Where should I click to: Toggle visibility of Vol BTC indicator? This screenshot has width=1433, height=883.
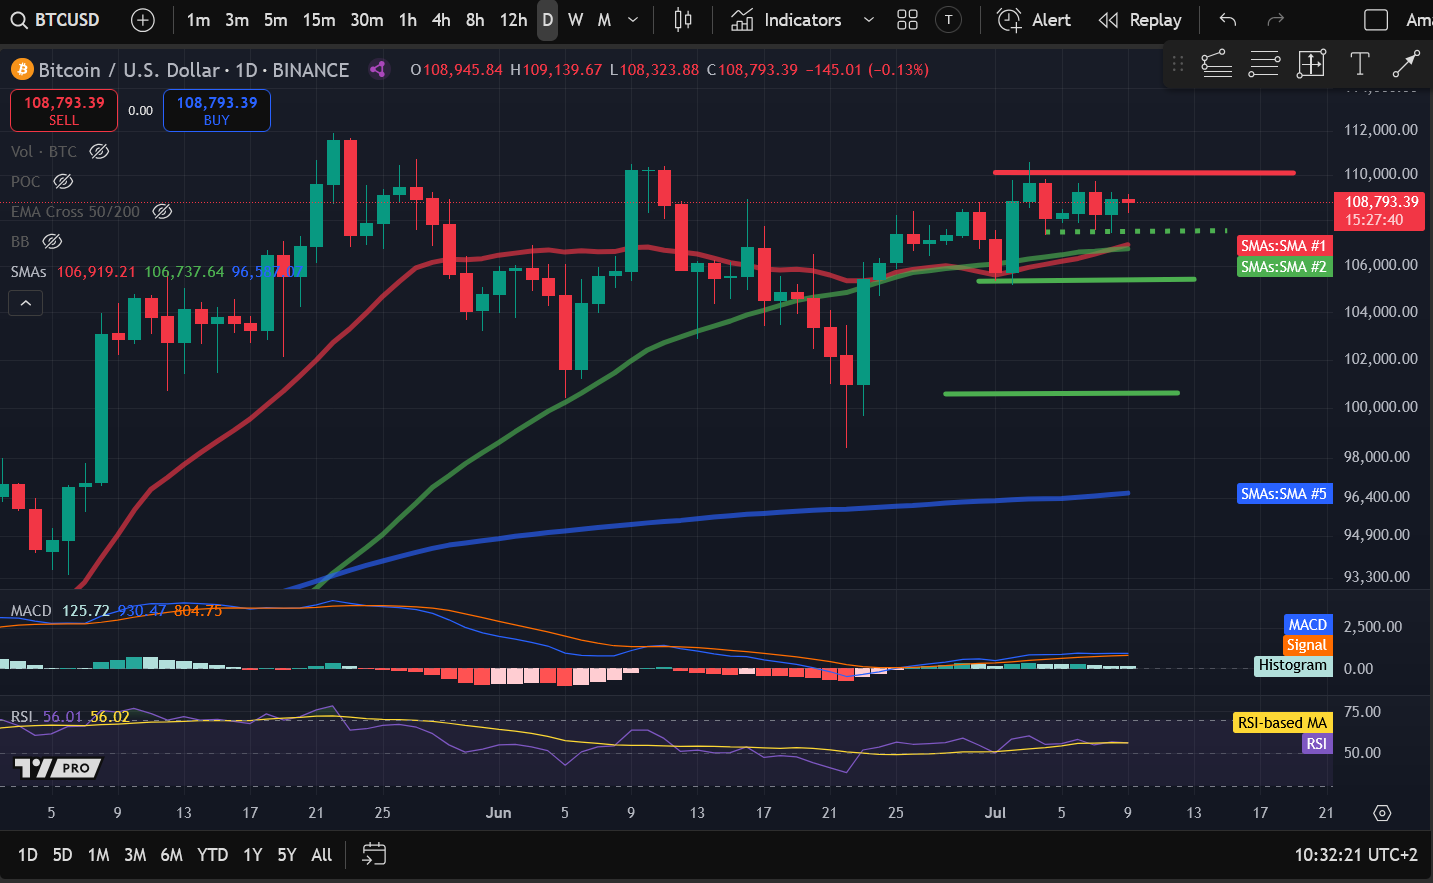point(99,152)
